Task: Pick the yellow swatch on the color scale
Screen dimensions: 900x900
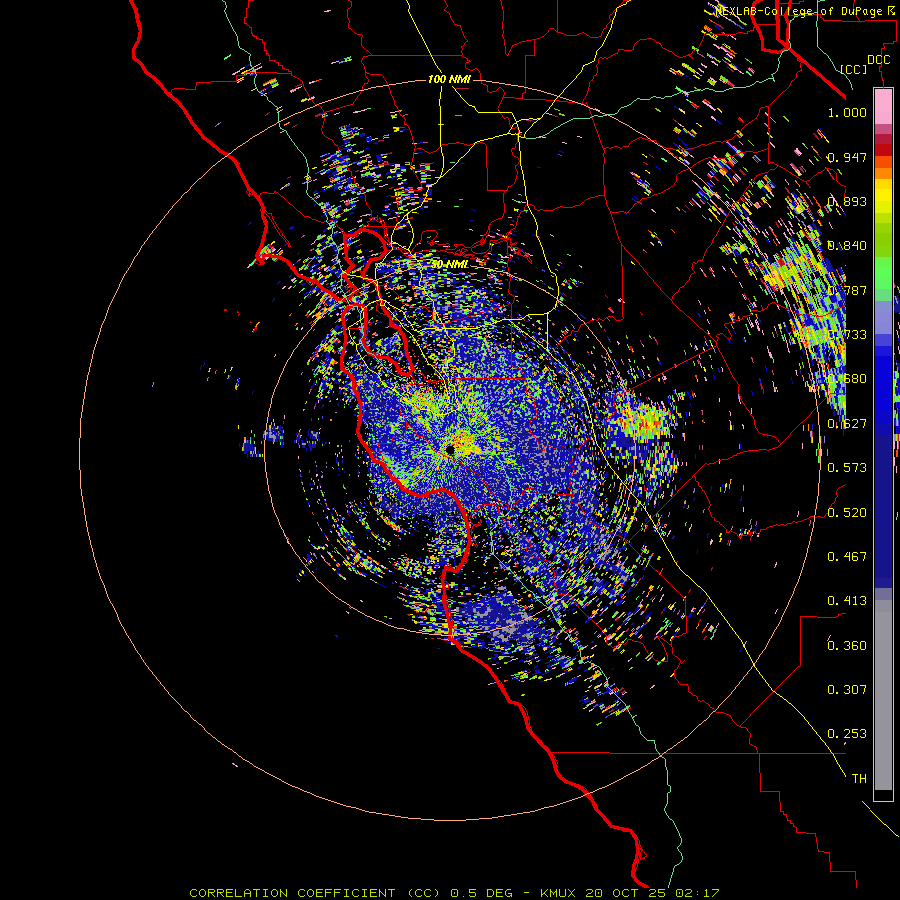Action: (x=883, y=196)
